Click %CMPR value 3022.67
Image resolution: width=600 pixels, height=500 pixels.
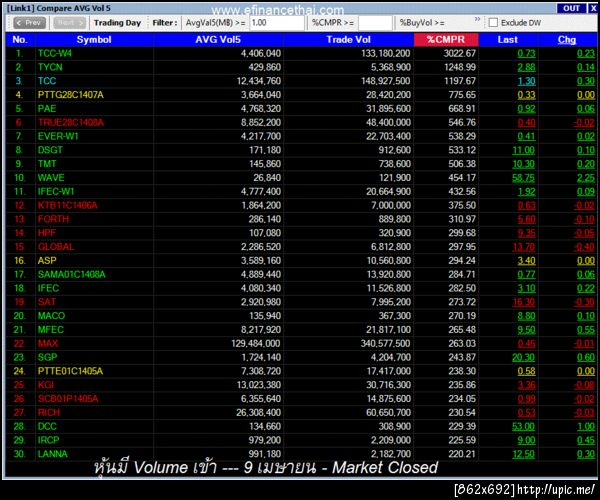click(x=460, y=54)
